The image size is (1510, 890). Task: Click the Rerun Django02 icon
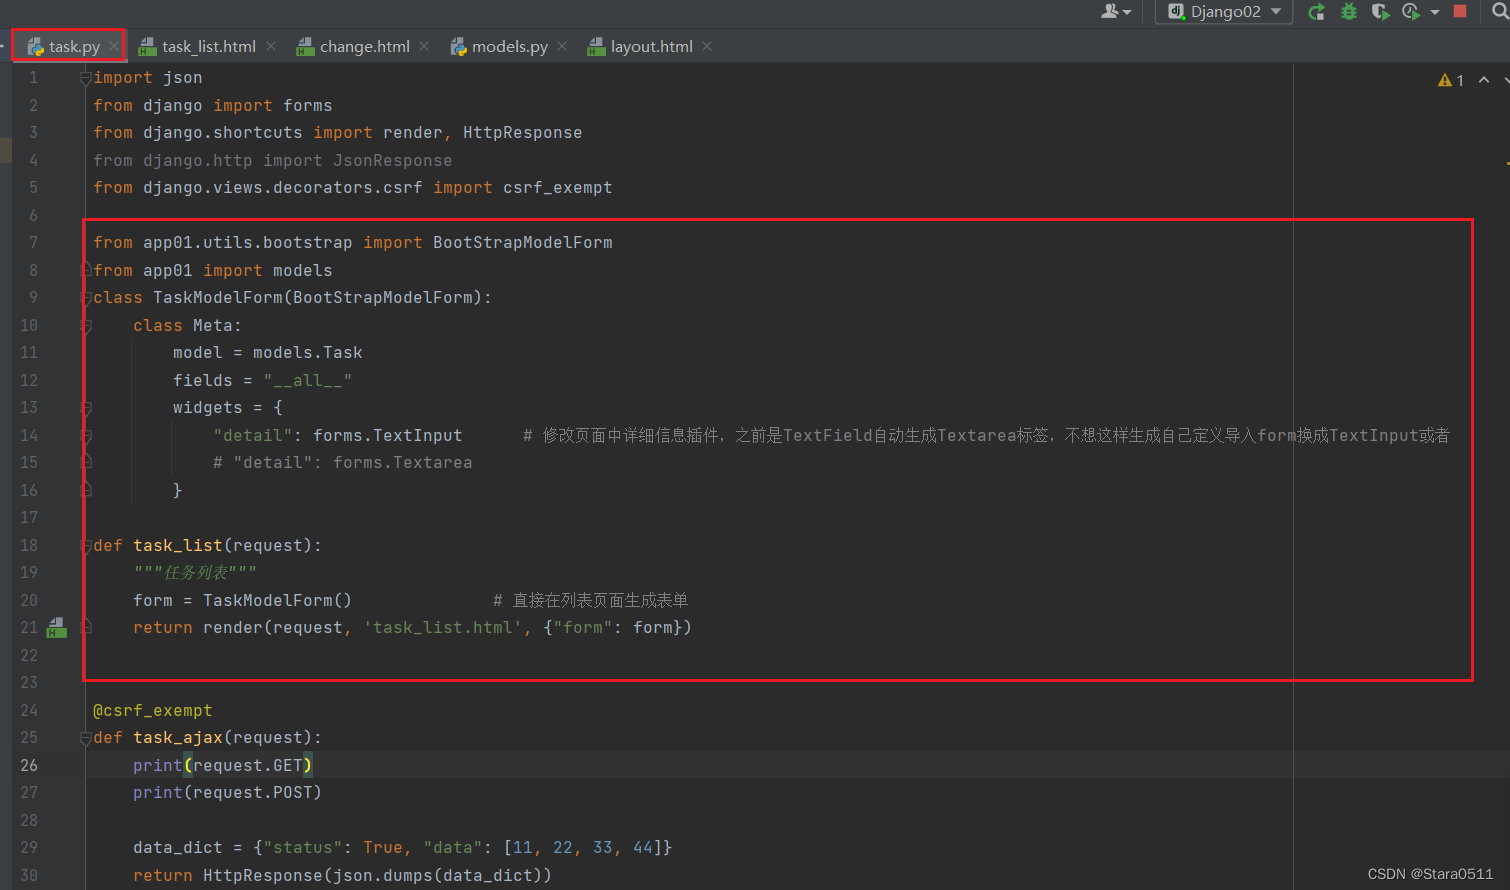click(x=1317, y=12)
